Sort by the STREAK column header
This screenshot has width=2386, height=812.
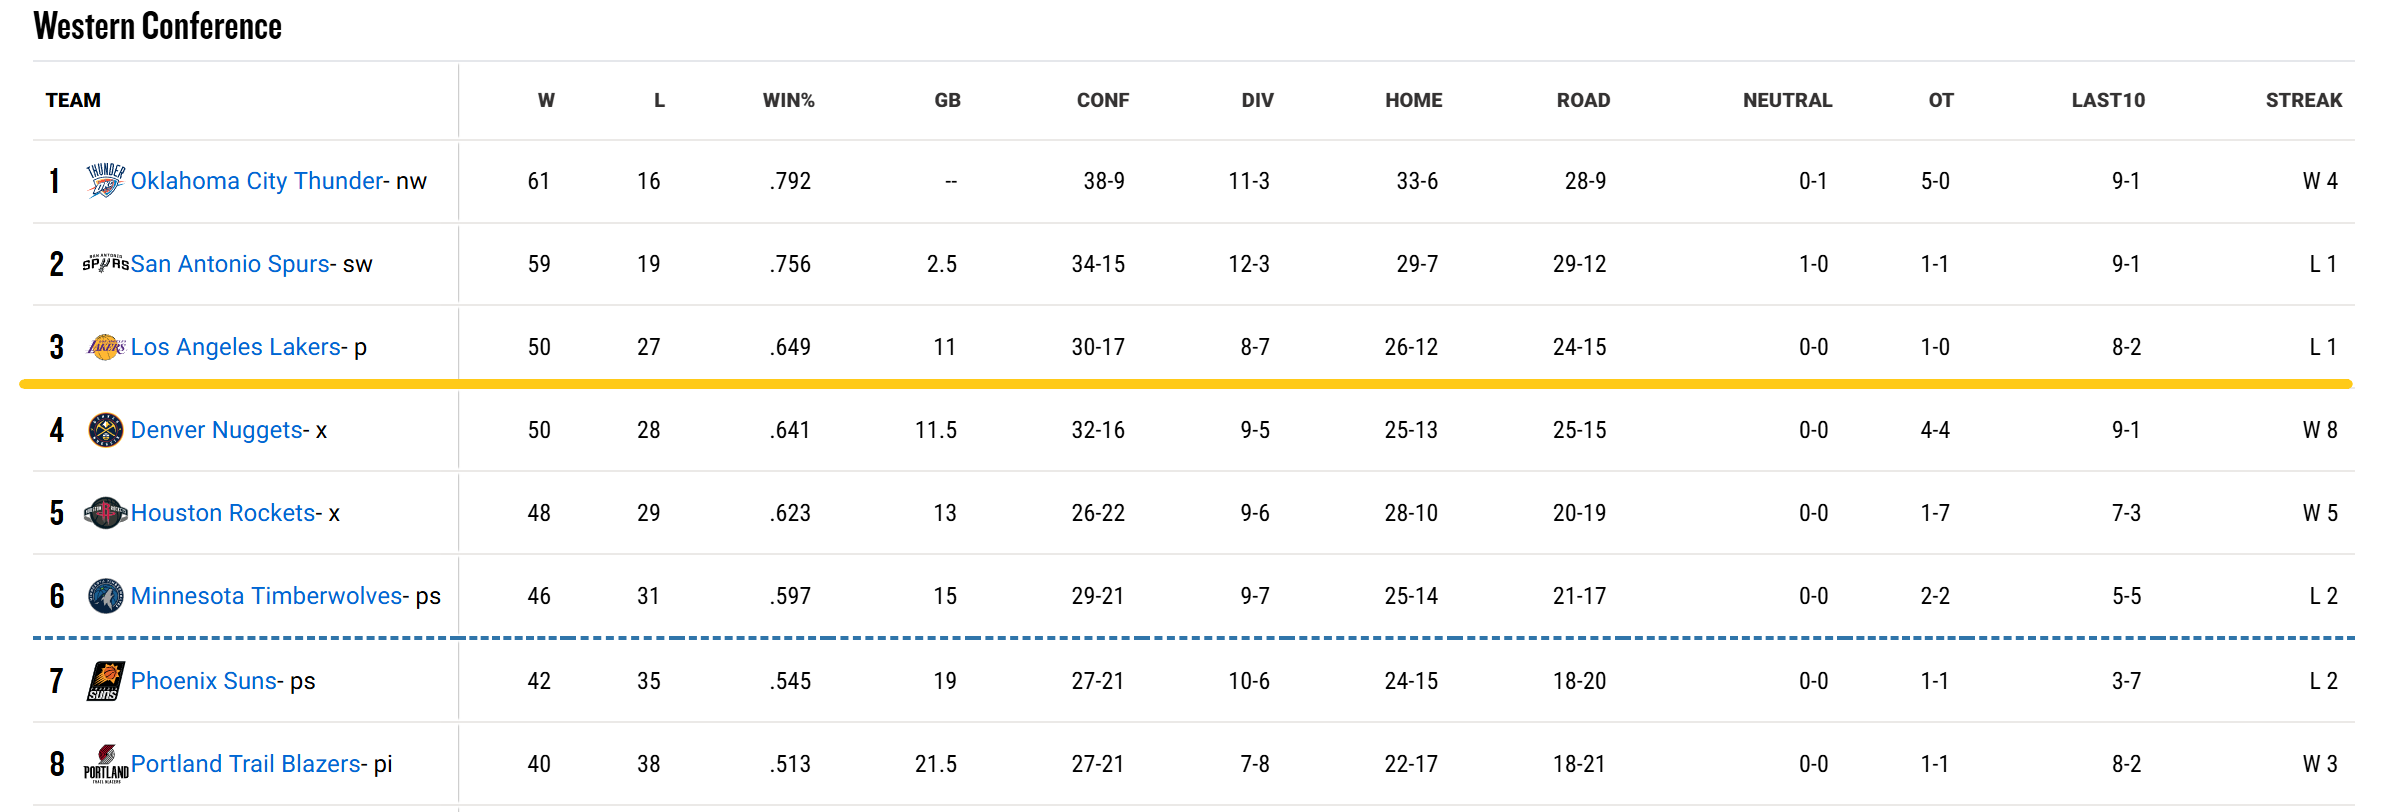(x=2303, y=100)
